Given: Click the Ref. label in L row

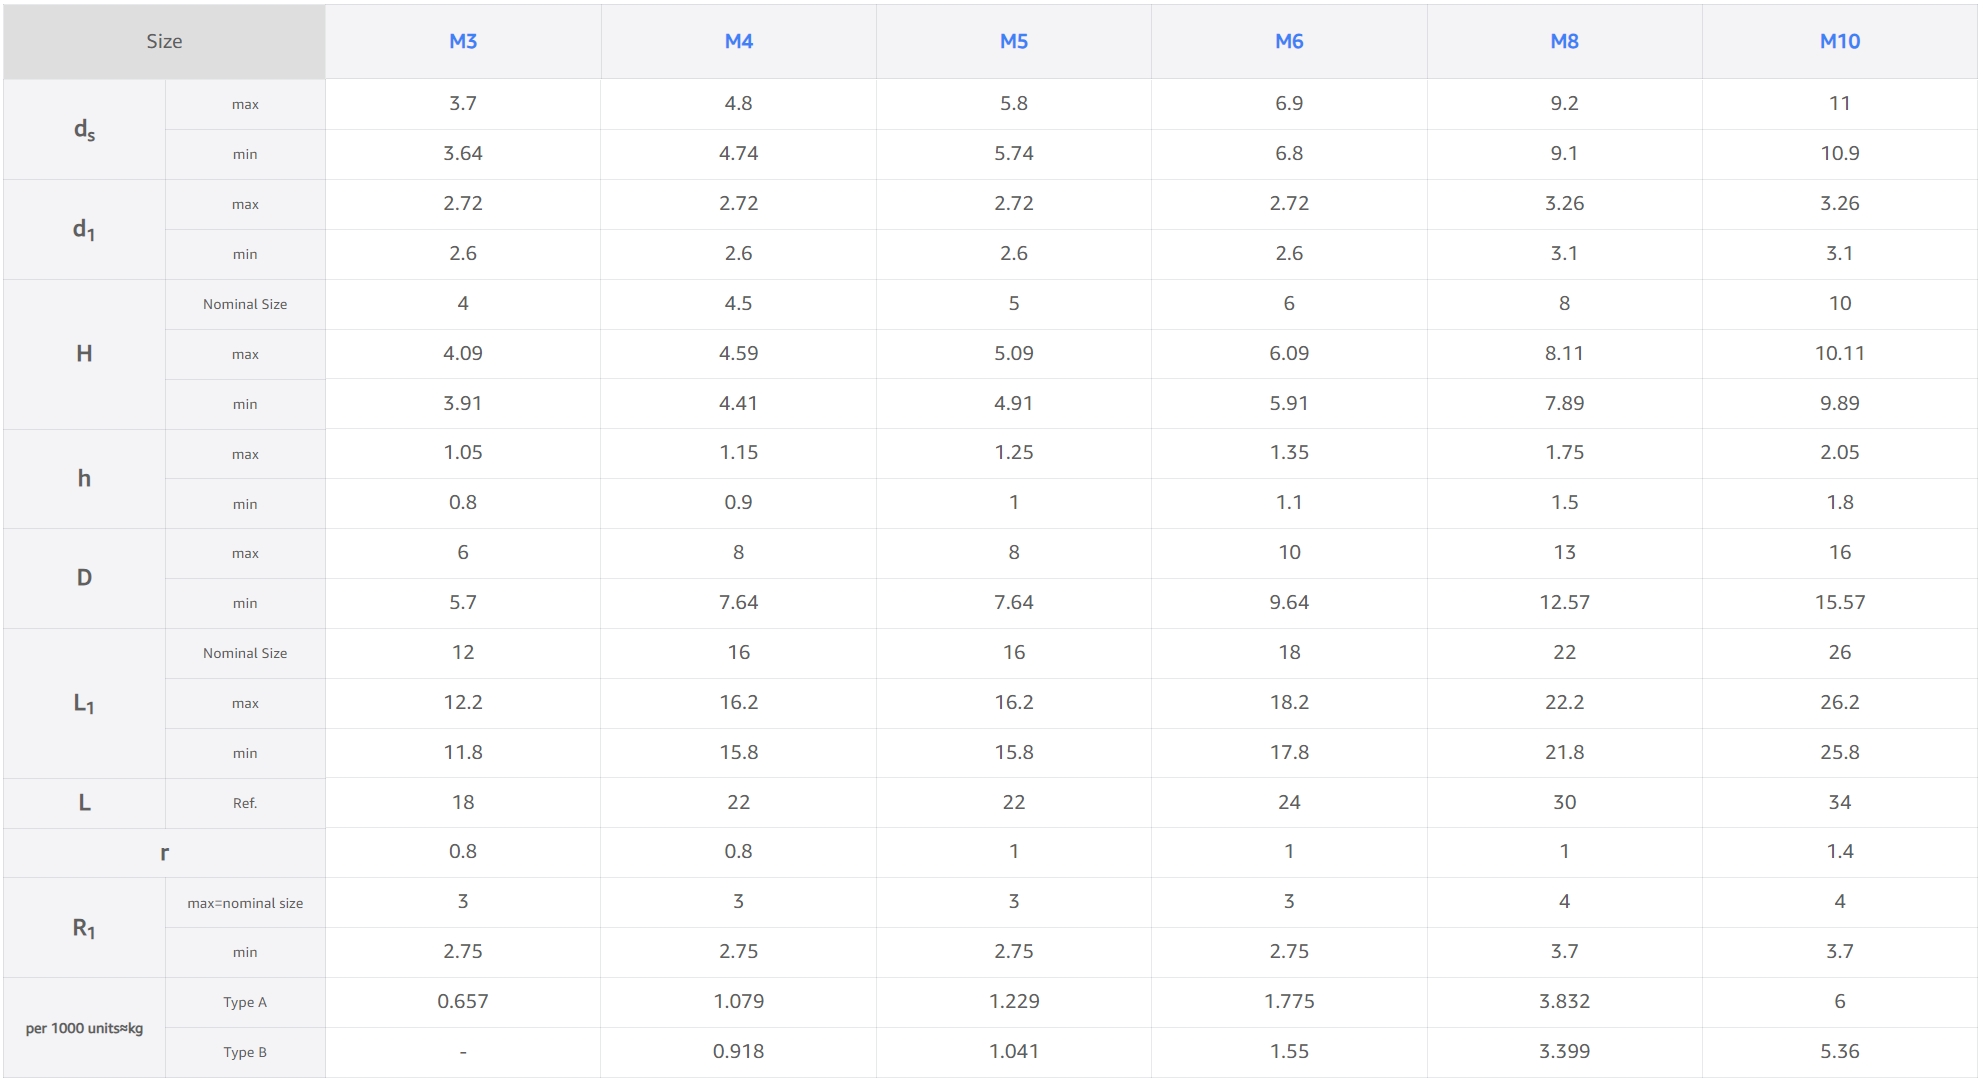Looking at the screenshot, I should pyautogui.click(x=245, y=803).
